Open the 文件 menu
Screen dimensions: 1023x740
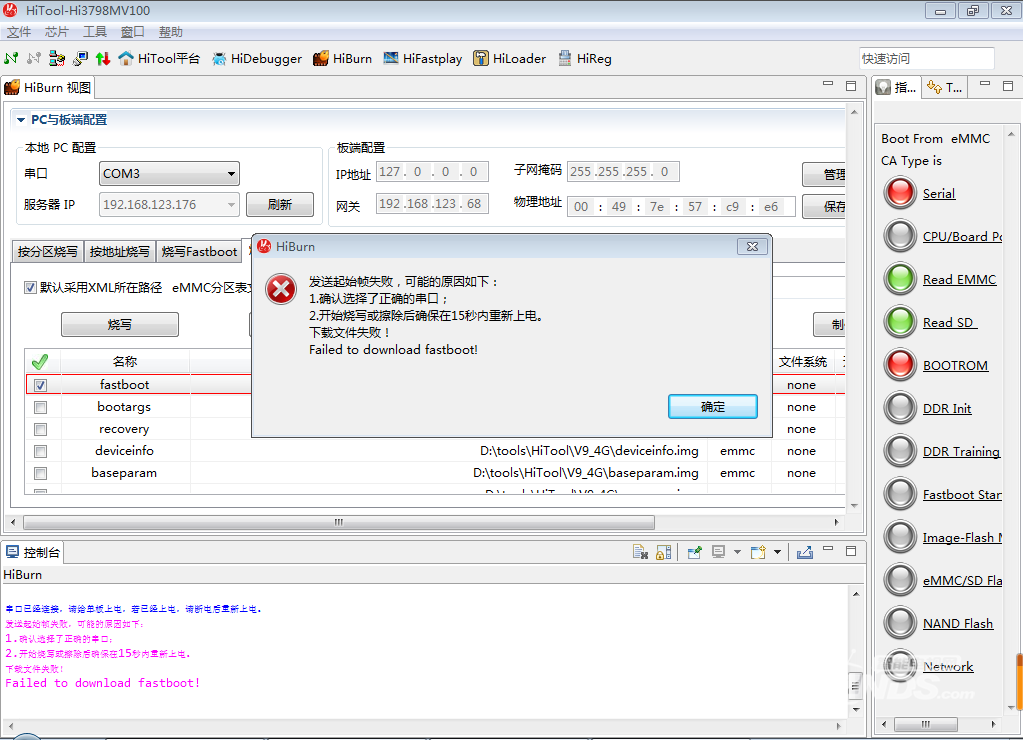pyautogui.click(x=19, y=32)
